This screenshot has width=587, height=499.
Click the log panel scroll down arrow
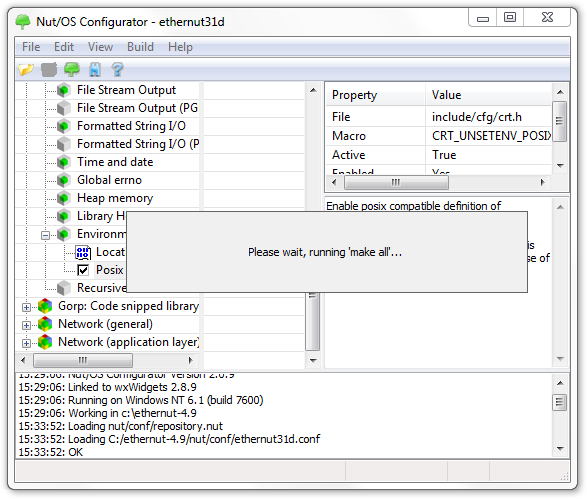560,449
